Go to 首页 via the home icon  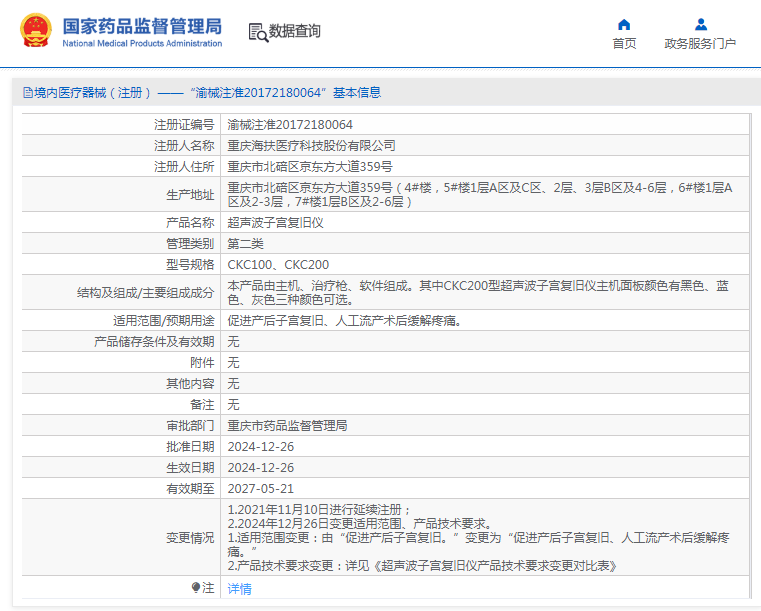(x=624, y=24)
